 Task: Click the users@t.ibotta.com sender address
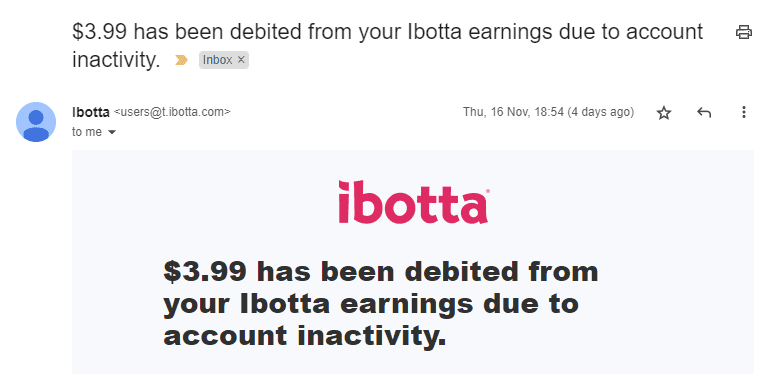click(172, 112)
